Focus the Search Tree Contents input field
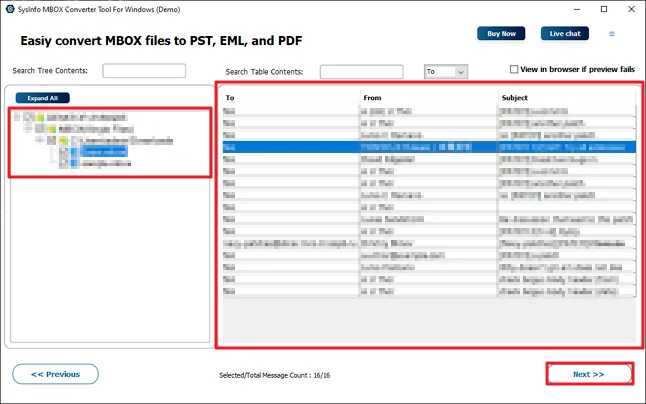646x404 pixels. click(x=144, y=71)
